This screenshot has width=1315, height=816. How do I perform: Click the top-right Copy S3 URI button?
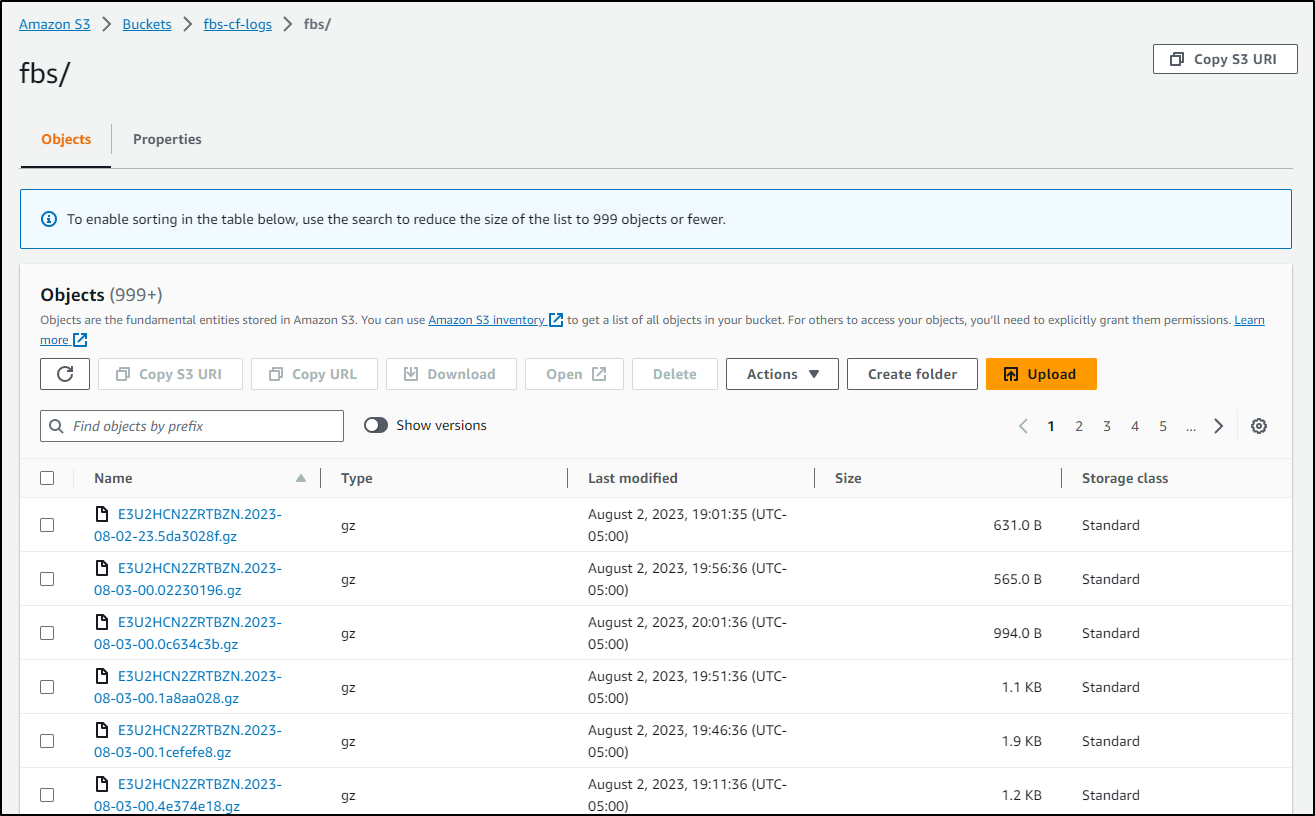tap(1225, 59)
